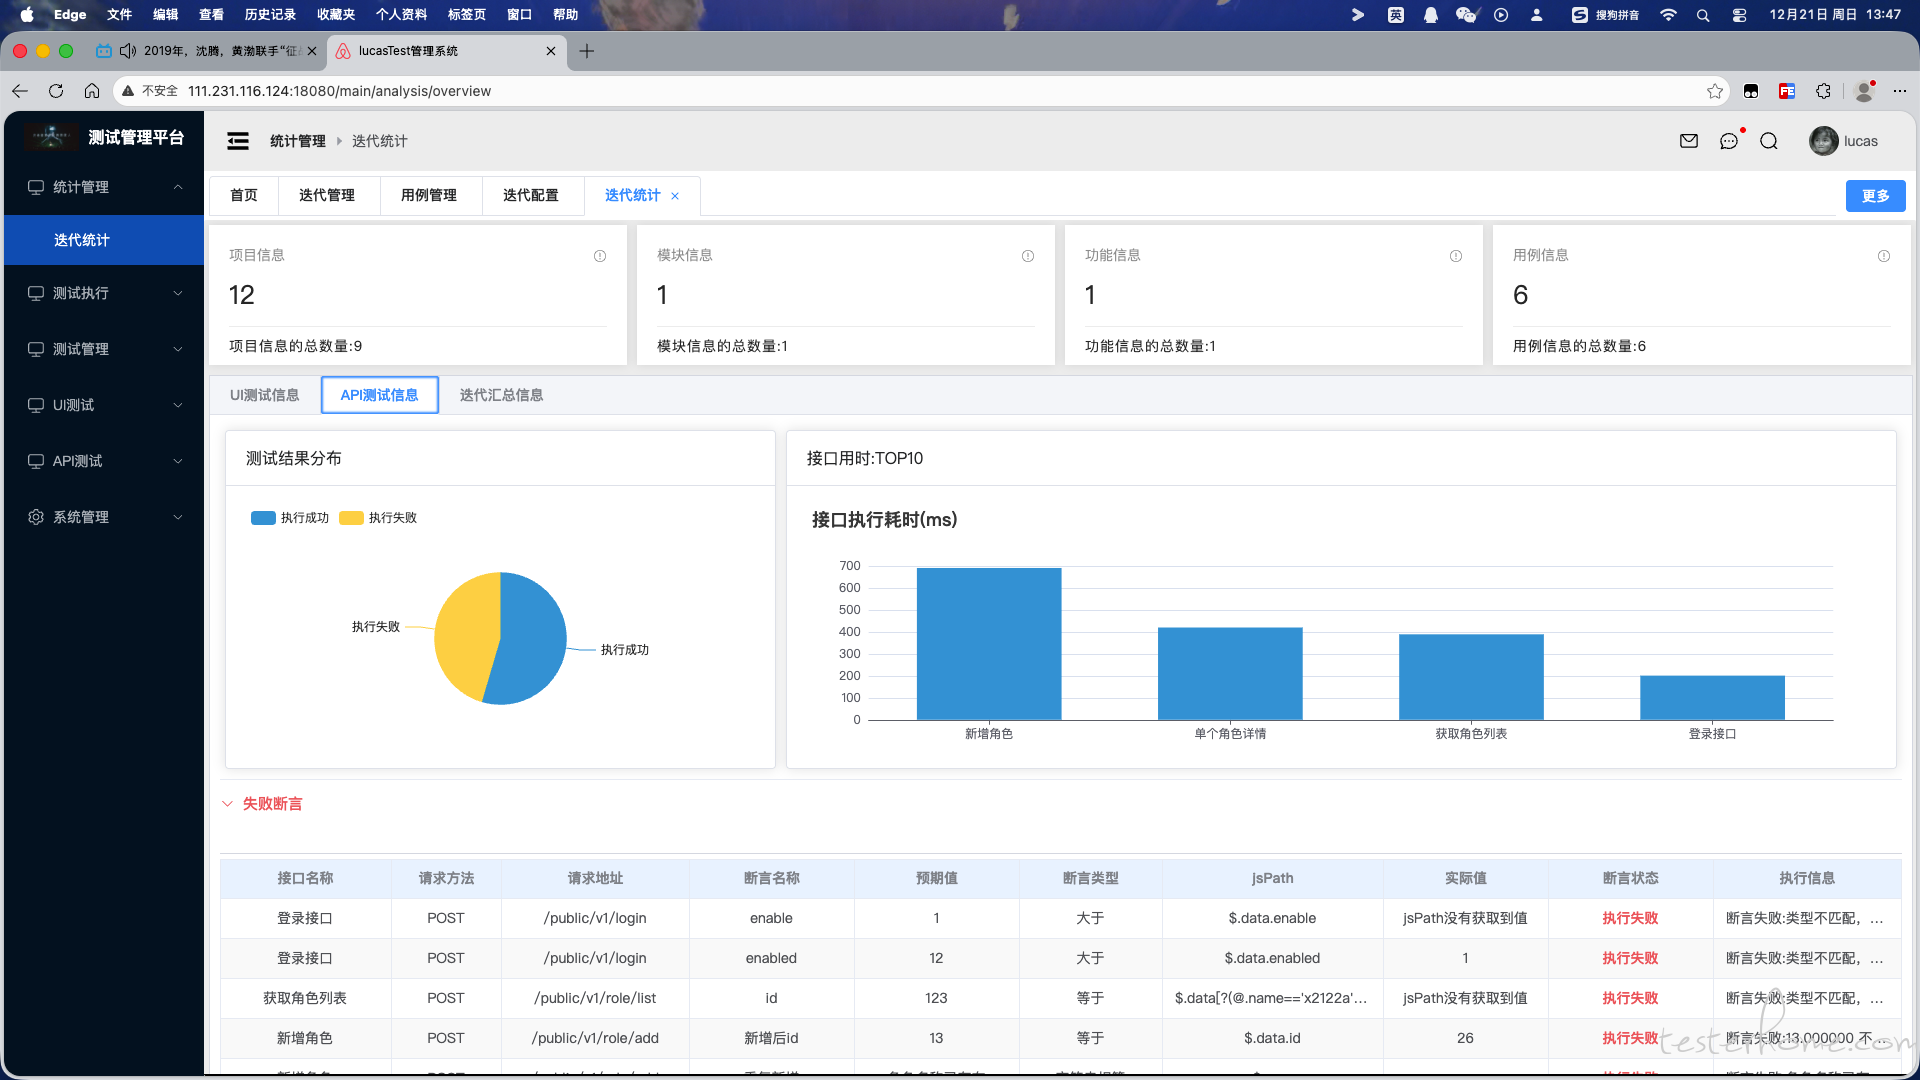Bookmark page with star icon

pyautogui.click(x=1715, y=91)
